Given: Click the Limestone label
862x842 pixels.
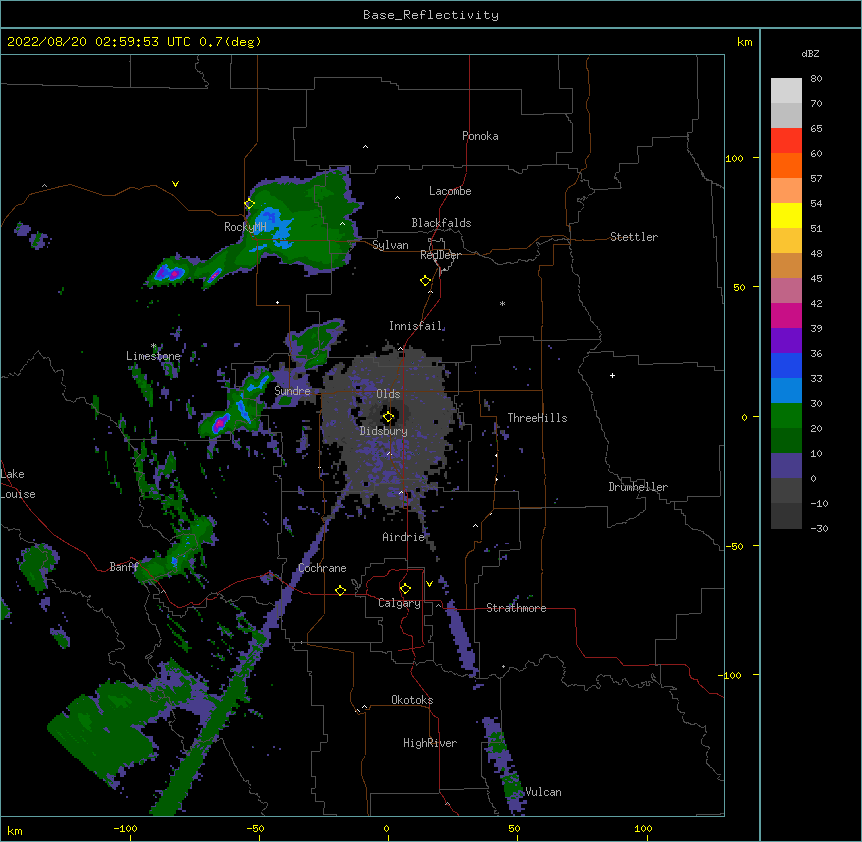Looking at the screenshot, I should (x=153, y=356).
